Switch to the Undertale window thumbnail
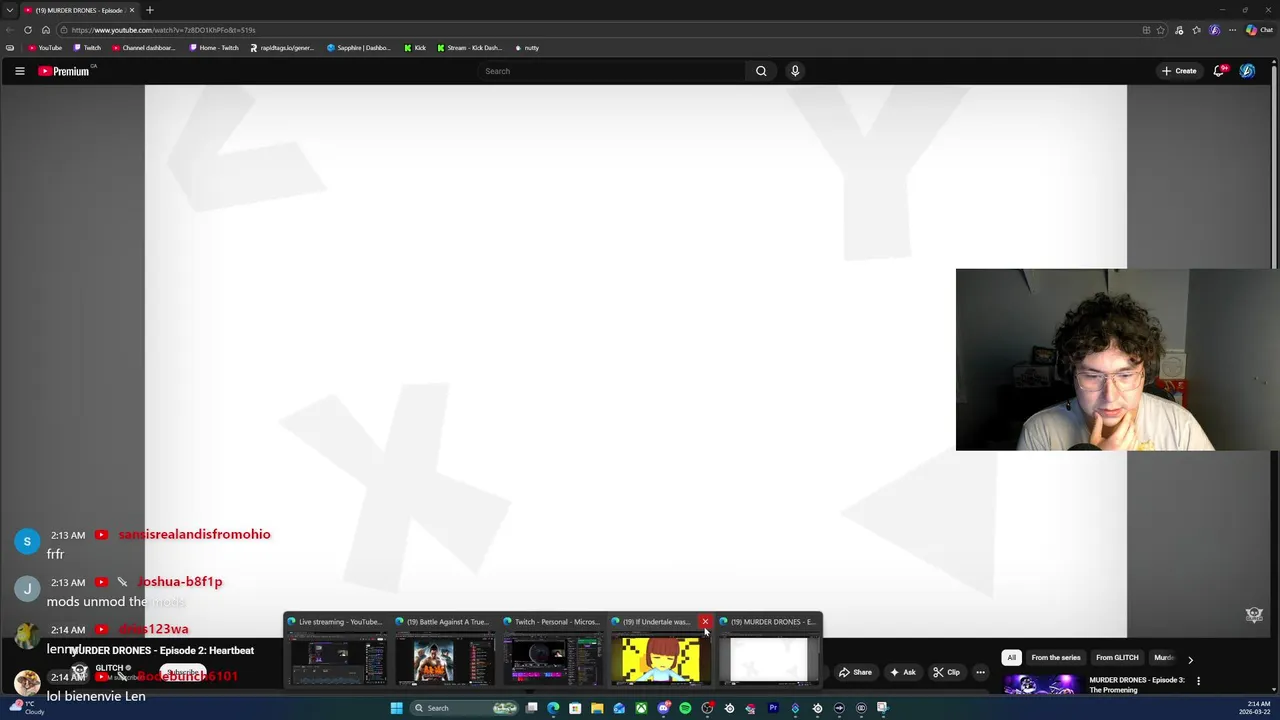Screen dimensions: 1280x720 tap(661, 659)
